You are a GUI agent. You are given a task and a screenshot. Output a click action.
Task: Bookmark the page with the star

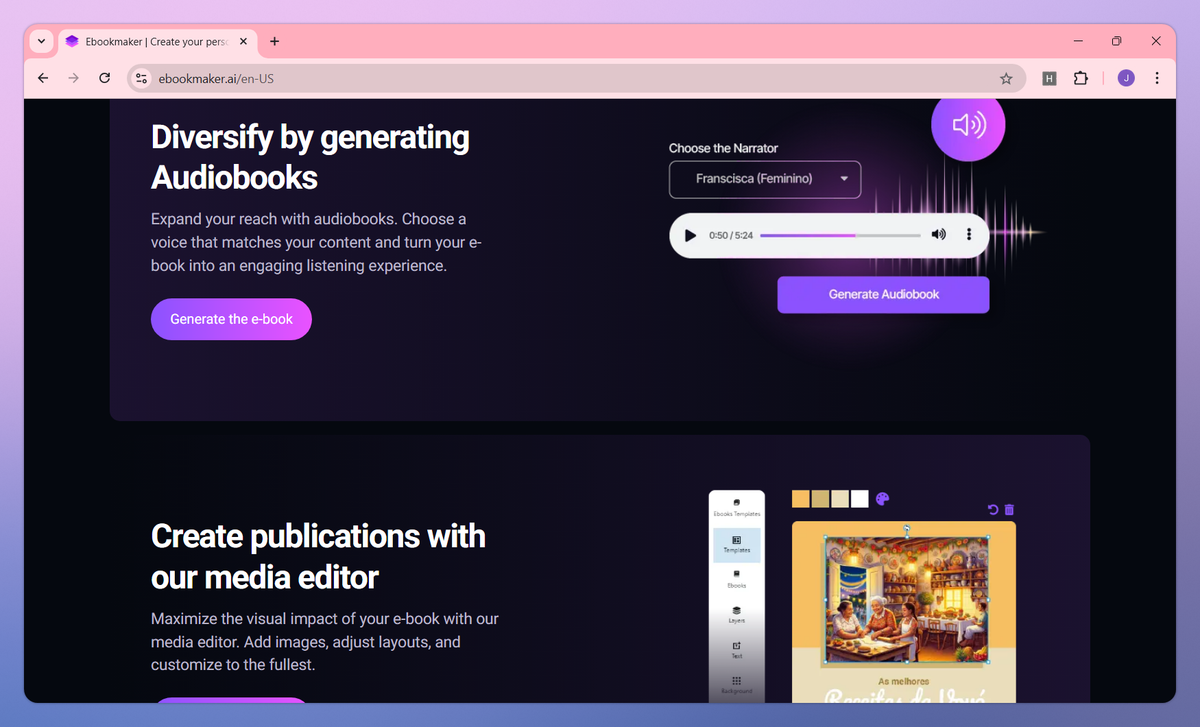point(1006,78)
